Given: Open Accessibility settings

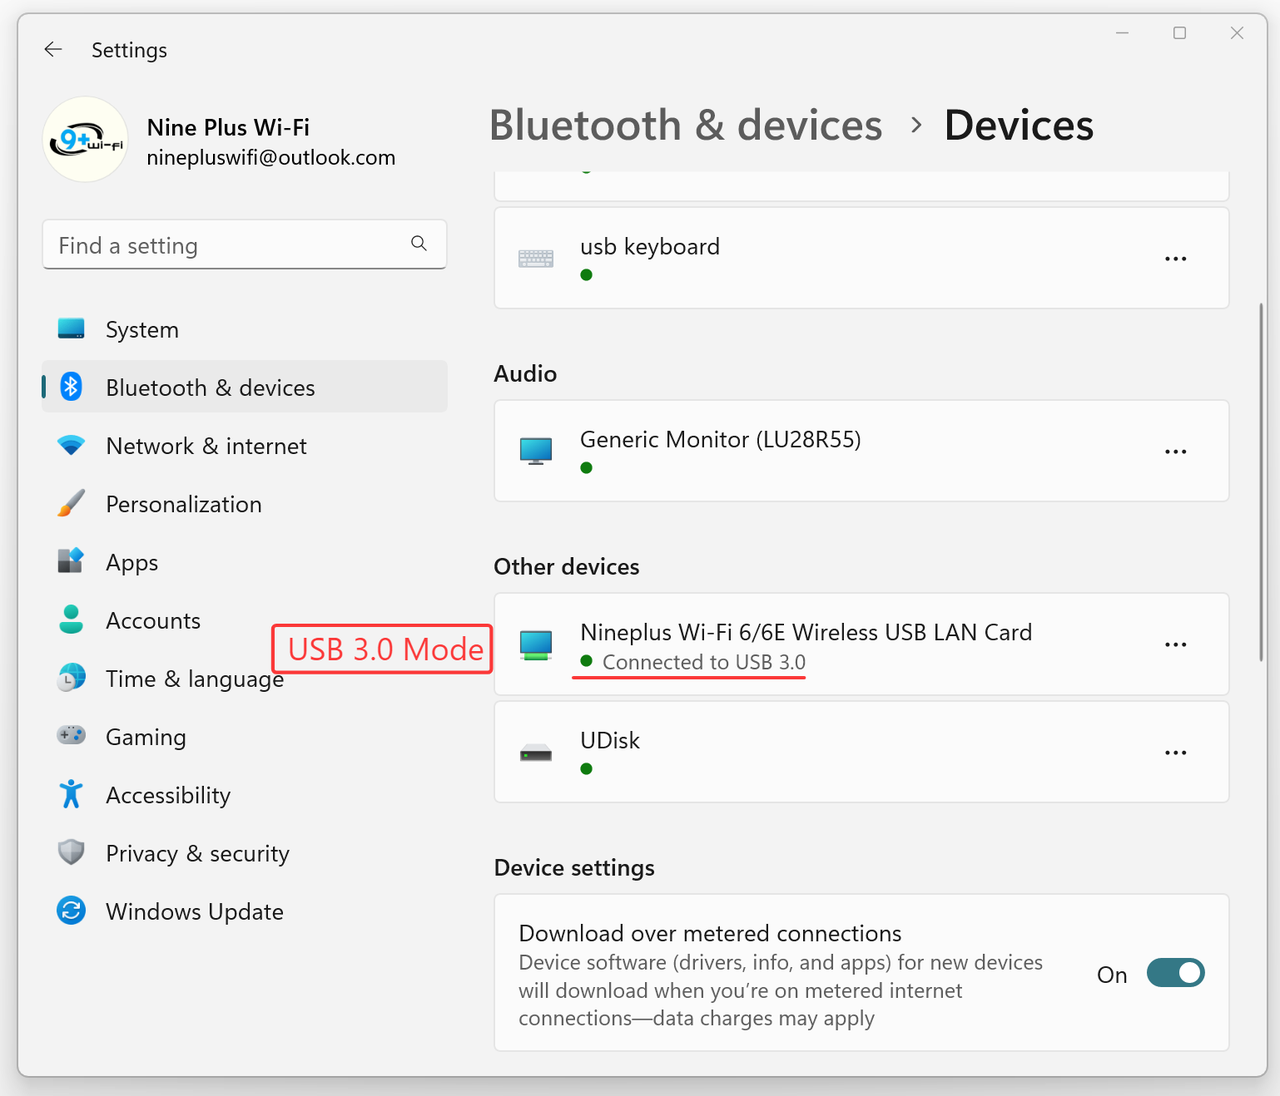Looking at the screenshot, I should point(244,794).
